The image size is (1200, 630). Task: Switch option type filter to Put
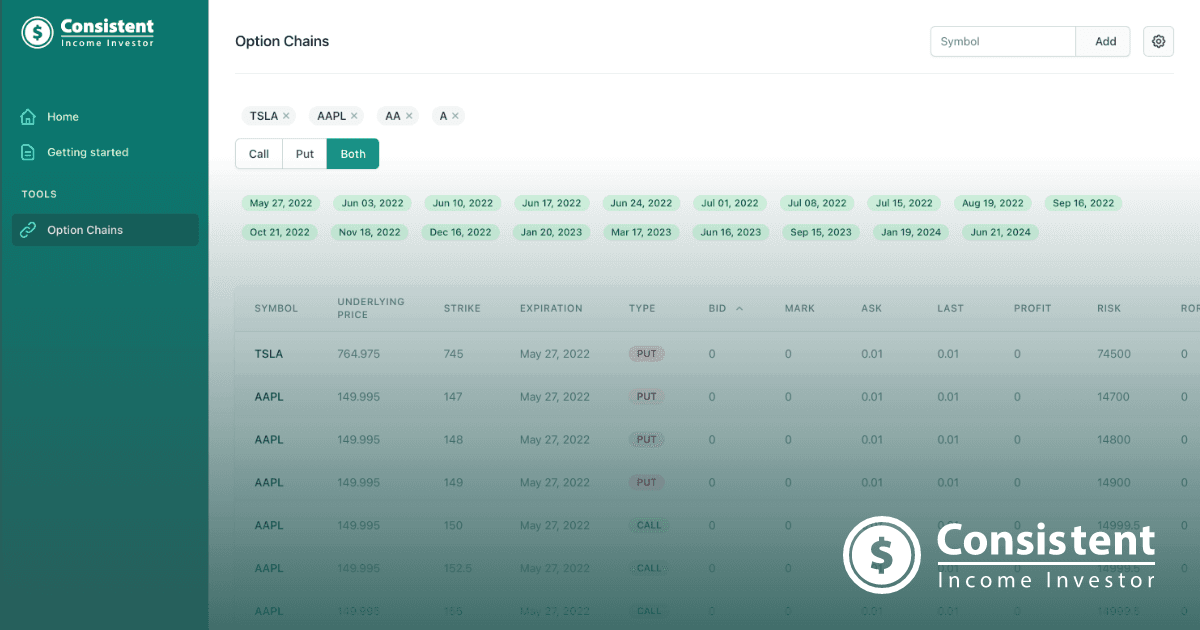304,153
